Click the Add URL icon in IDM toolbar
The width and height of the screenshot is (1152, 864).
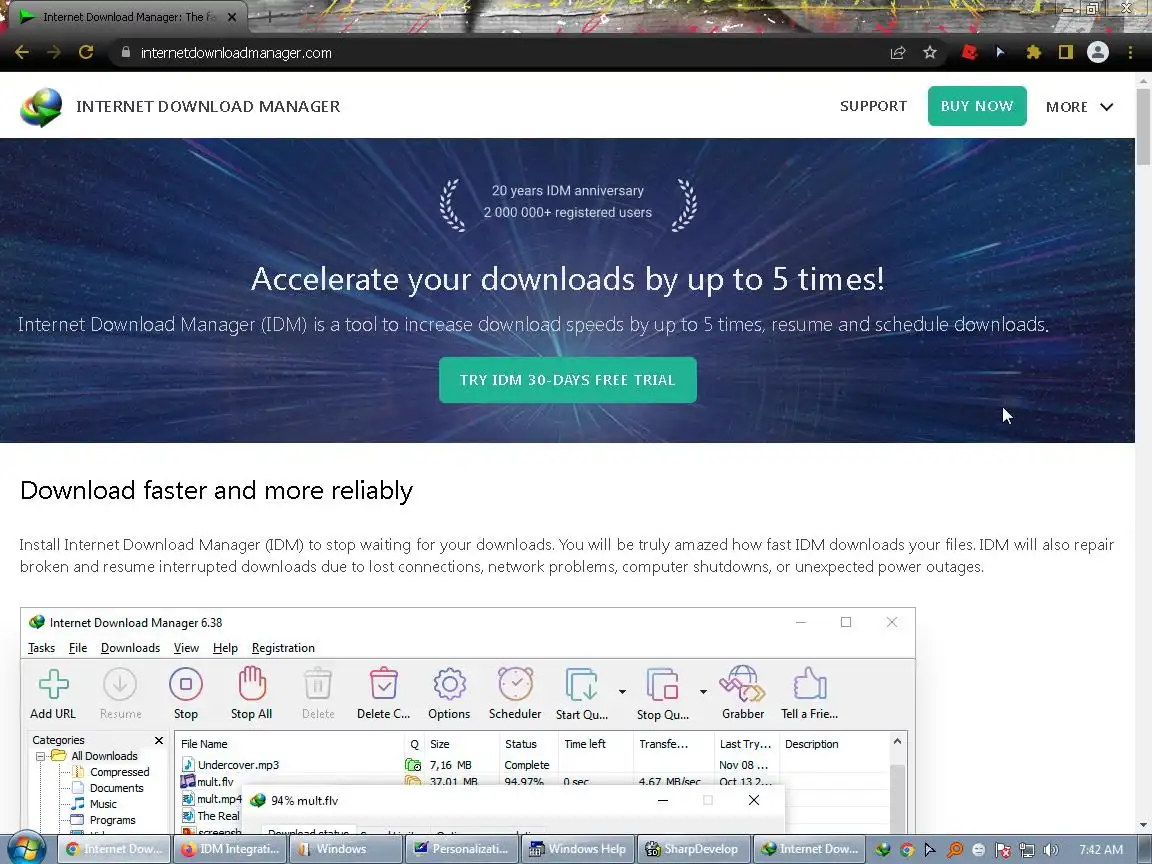54,684
